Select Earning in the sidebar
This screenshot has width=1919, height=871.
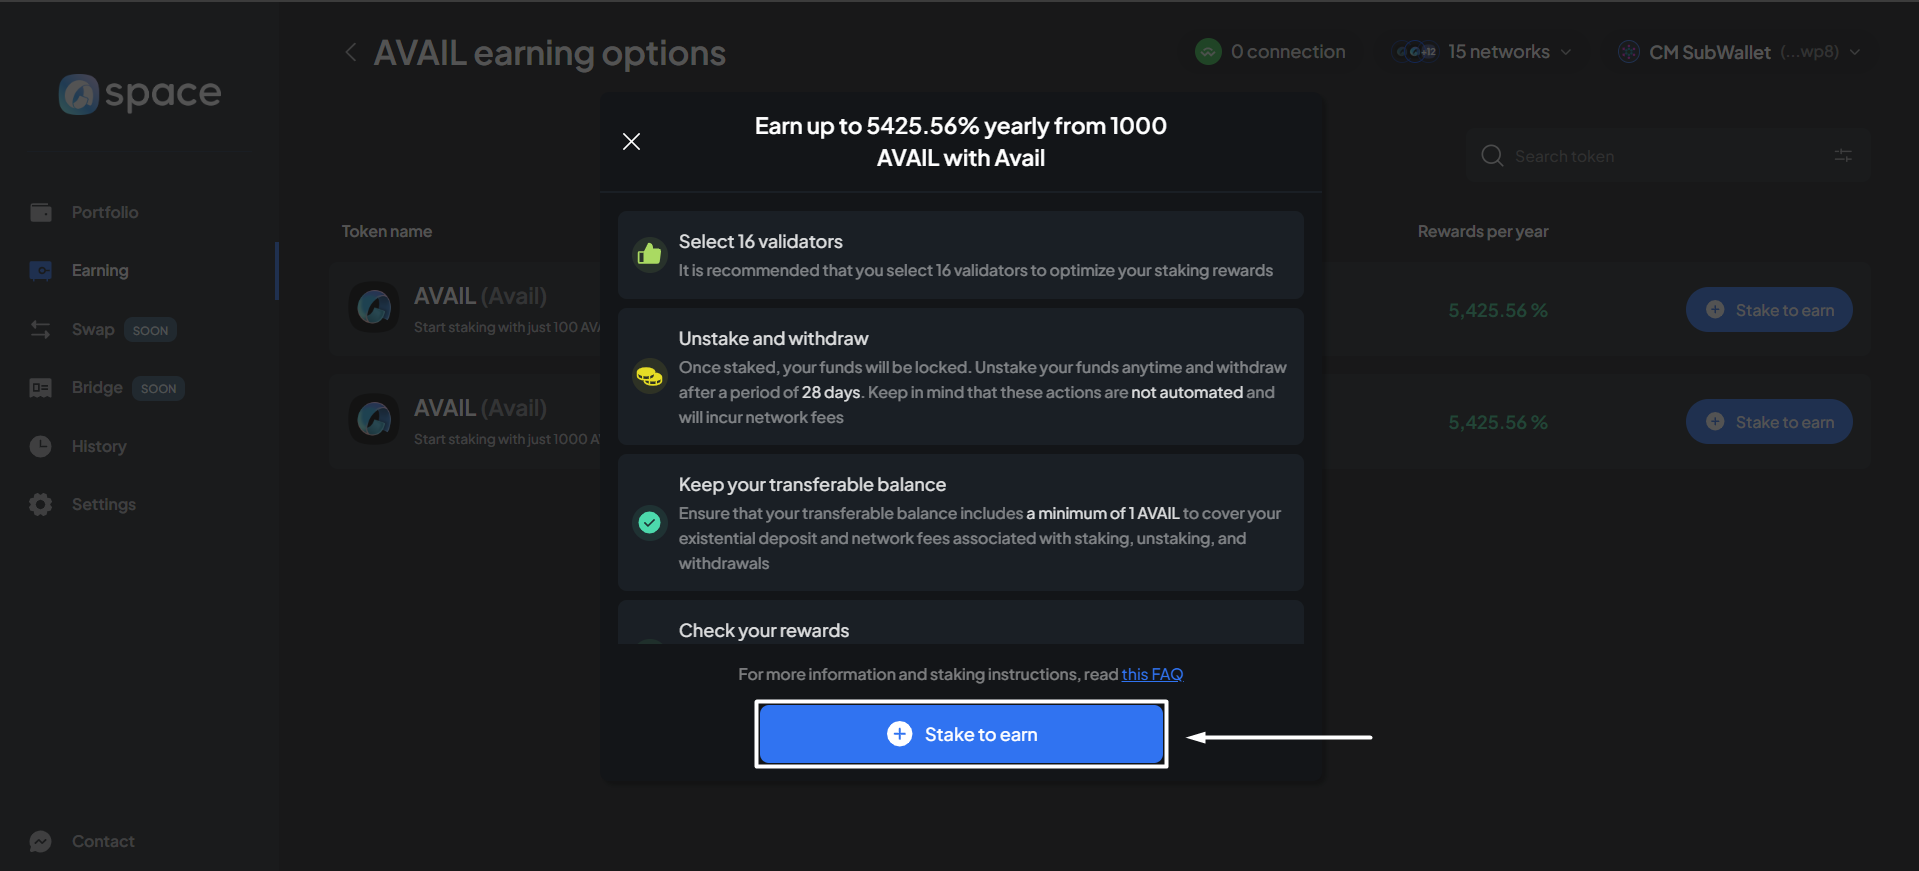[x=100, y=270]
